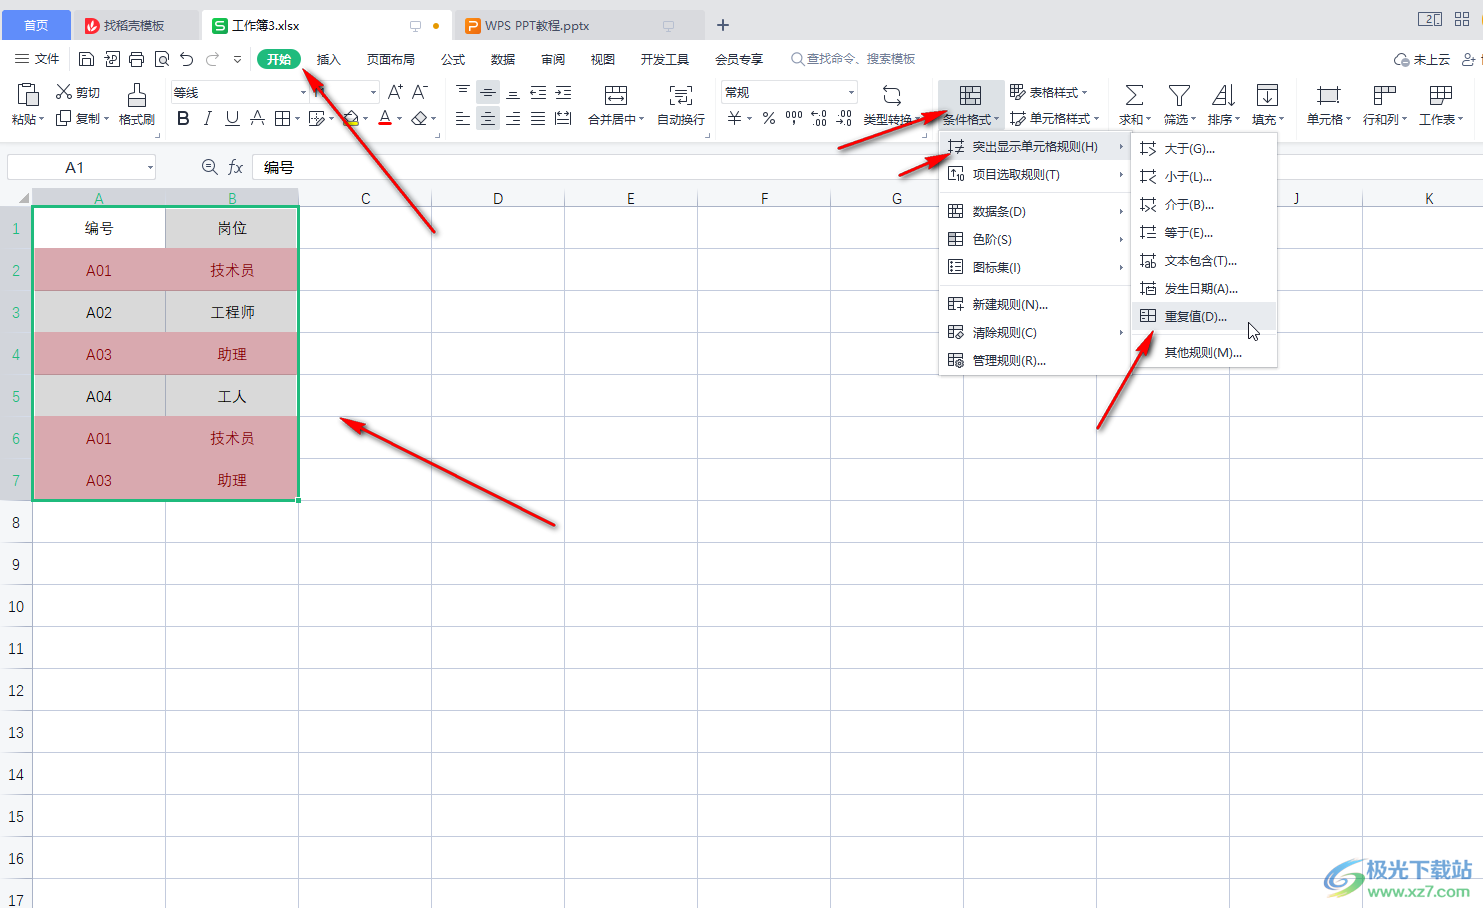Decrease font size with A- icon

[x=420, y=92]
